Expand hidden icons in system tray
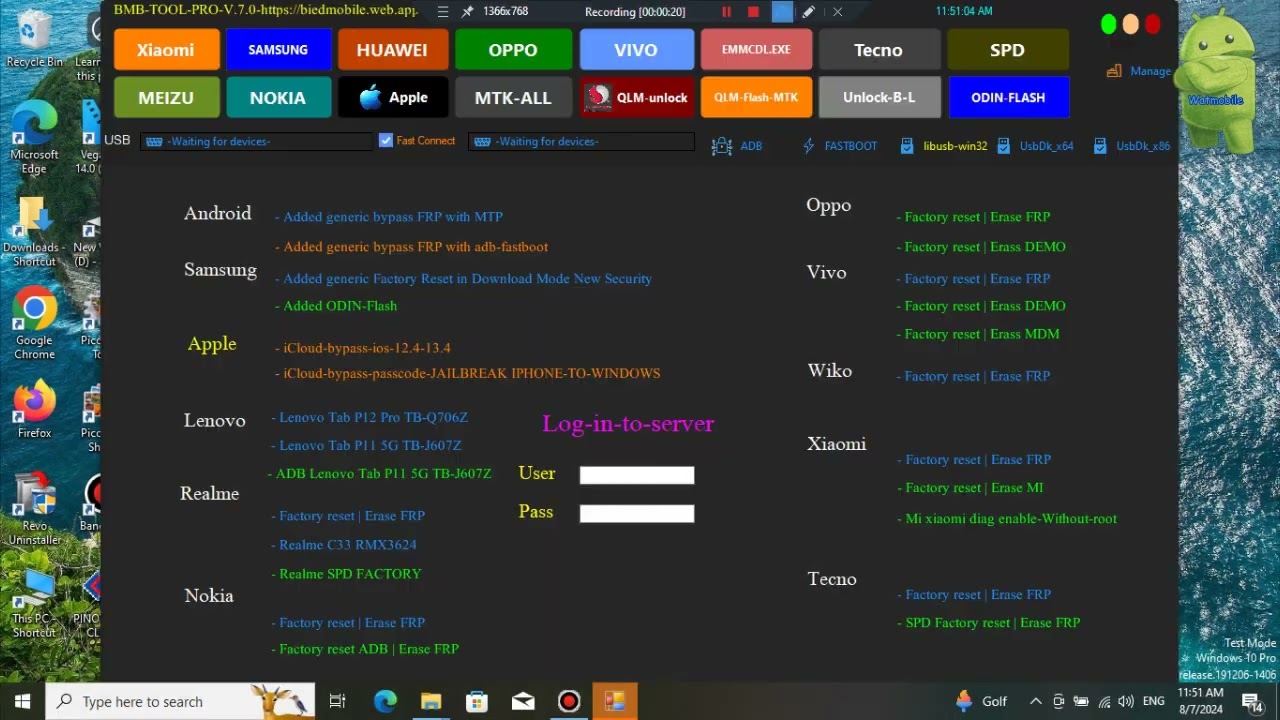This screenshot has height=720, width=1280. 1036,701
